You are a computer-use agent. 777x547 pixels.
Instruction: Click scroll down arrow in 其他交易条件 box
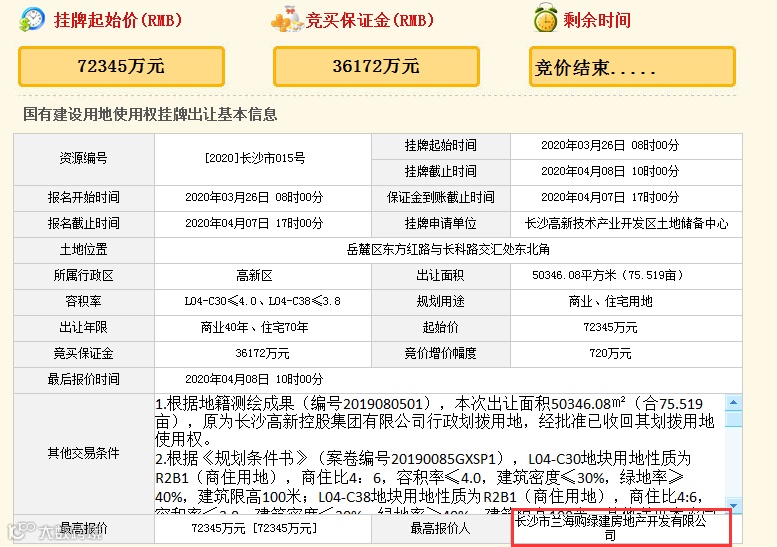coord(733,505)
